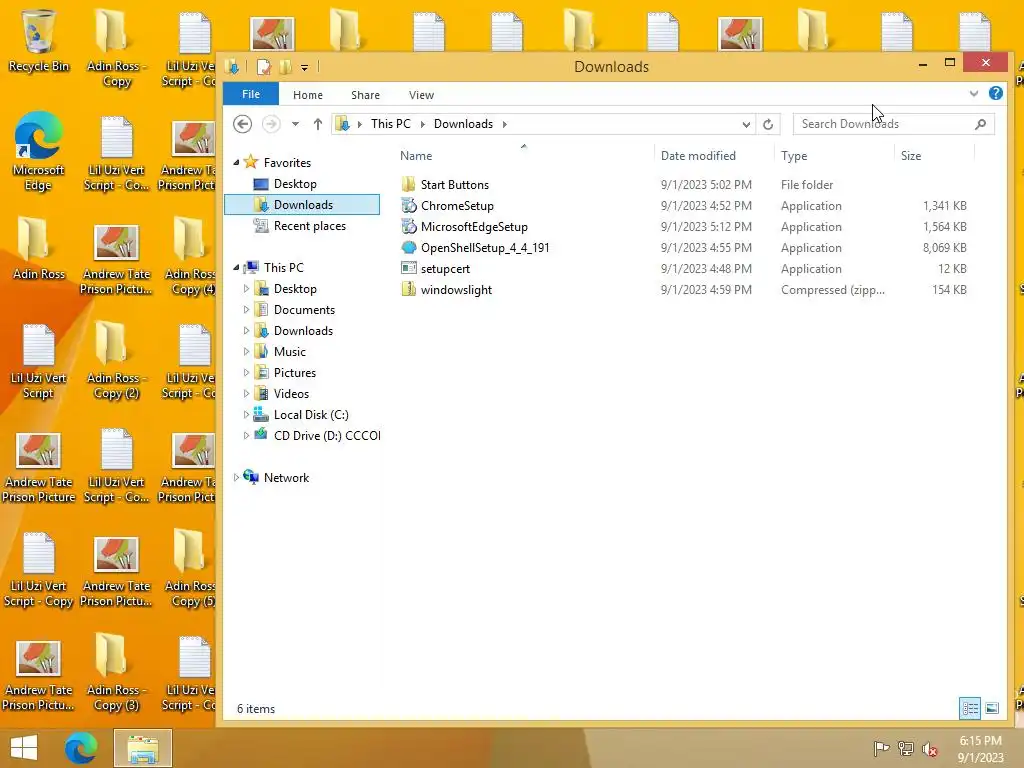This screenshot has width=1024, height=768.
Task: Expand the Music tree node
Action: [x=246, y=351]
